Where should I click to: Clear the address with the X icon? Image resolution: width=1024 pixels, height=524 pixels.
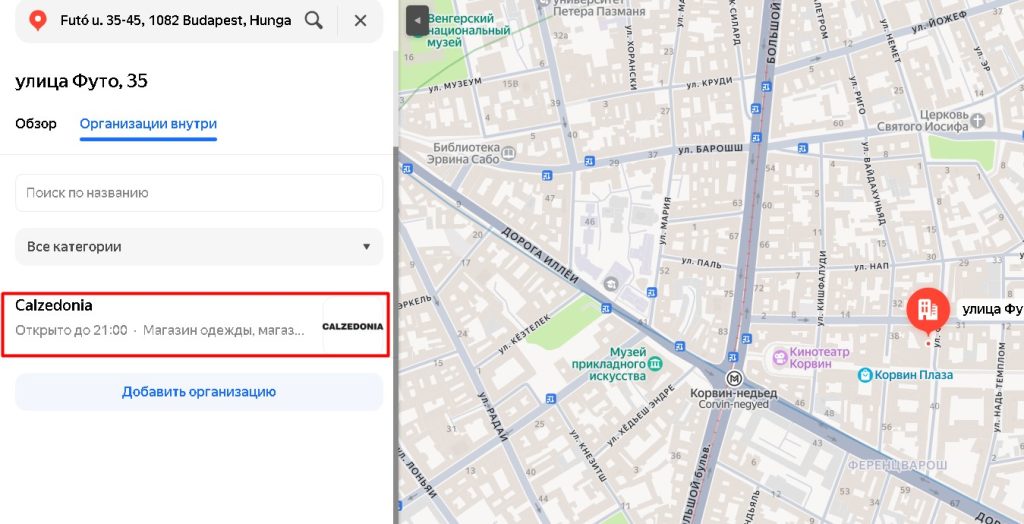360,20
